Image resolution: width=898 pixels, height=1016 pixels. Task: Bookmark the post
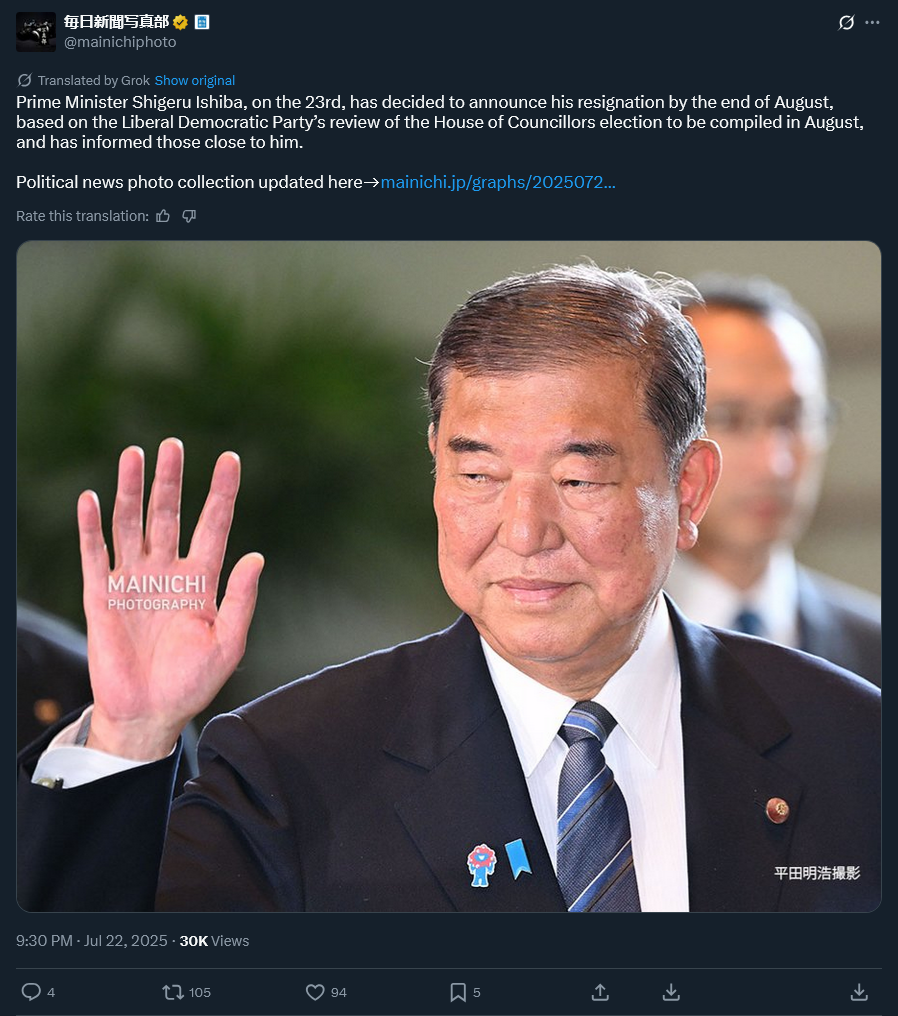[458, 992]
